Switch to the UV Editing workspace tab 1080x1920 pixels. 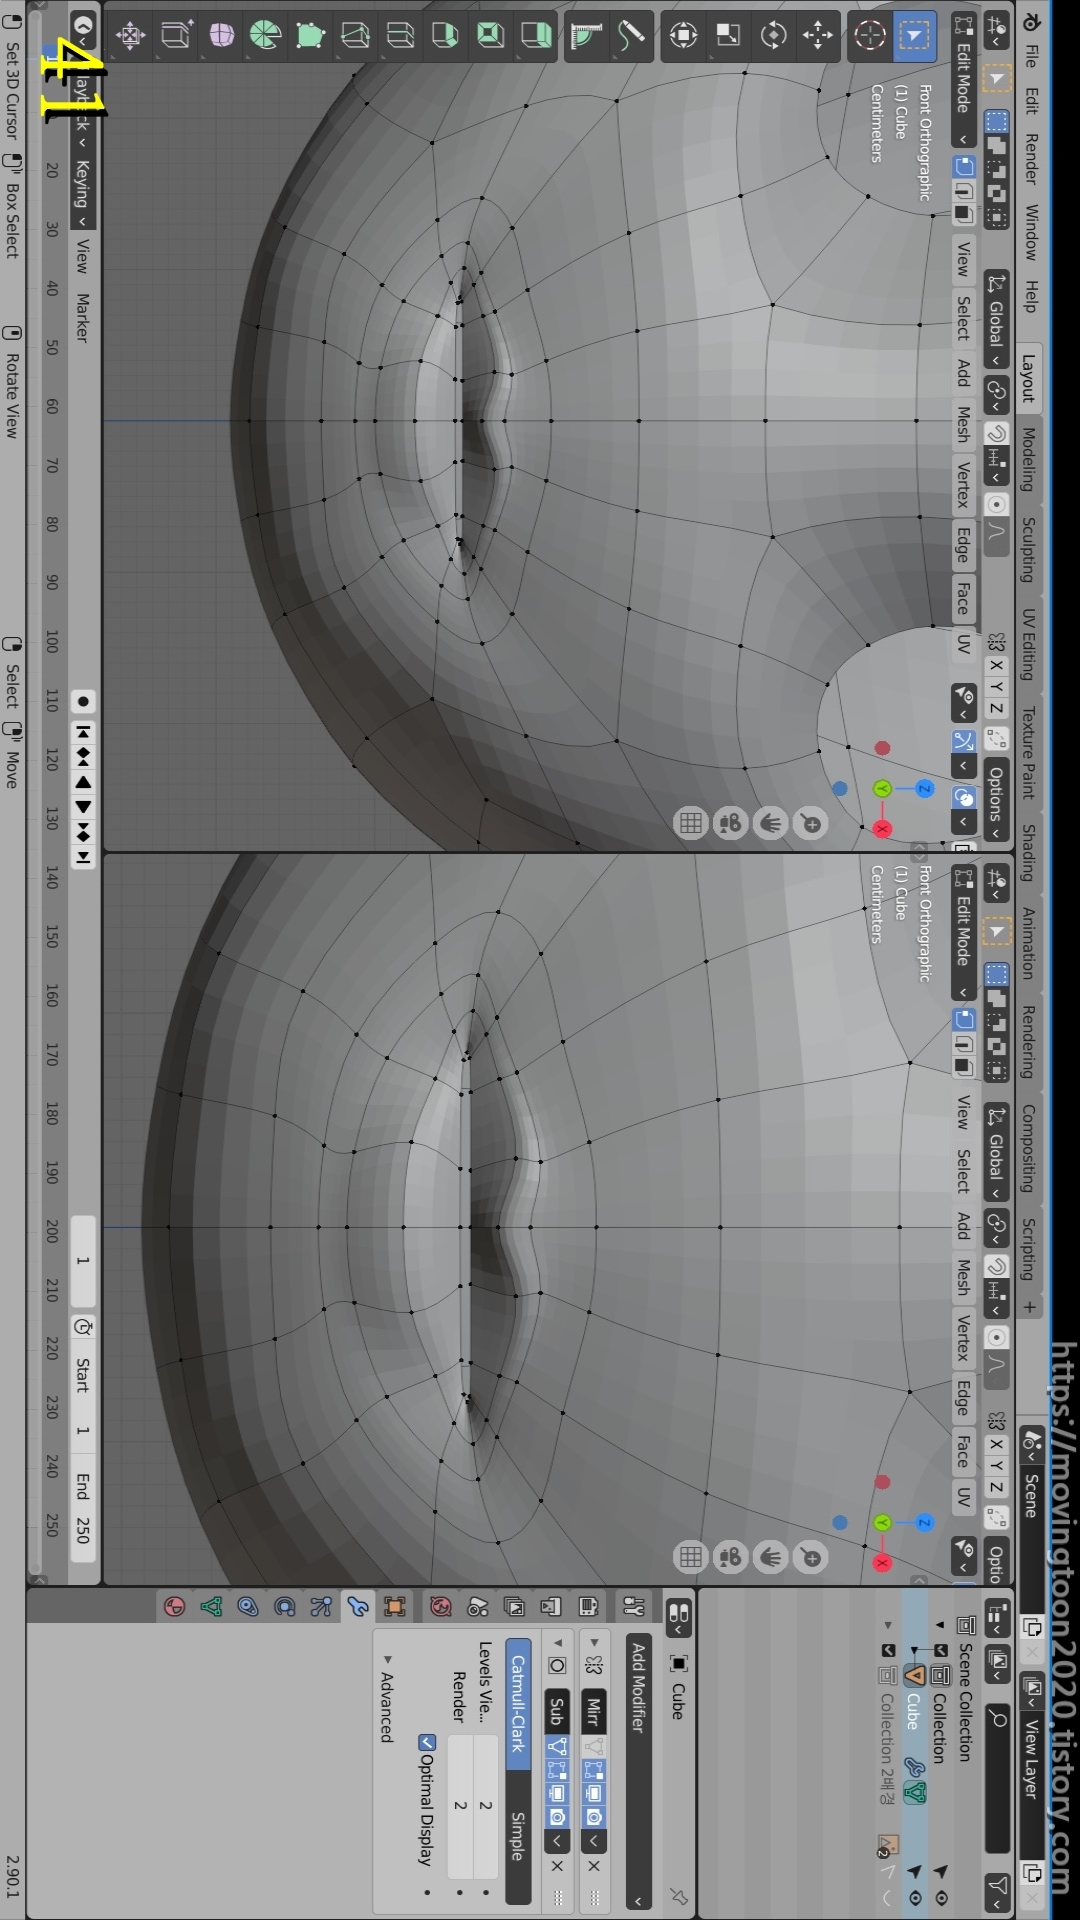1029,644
